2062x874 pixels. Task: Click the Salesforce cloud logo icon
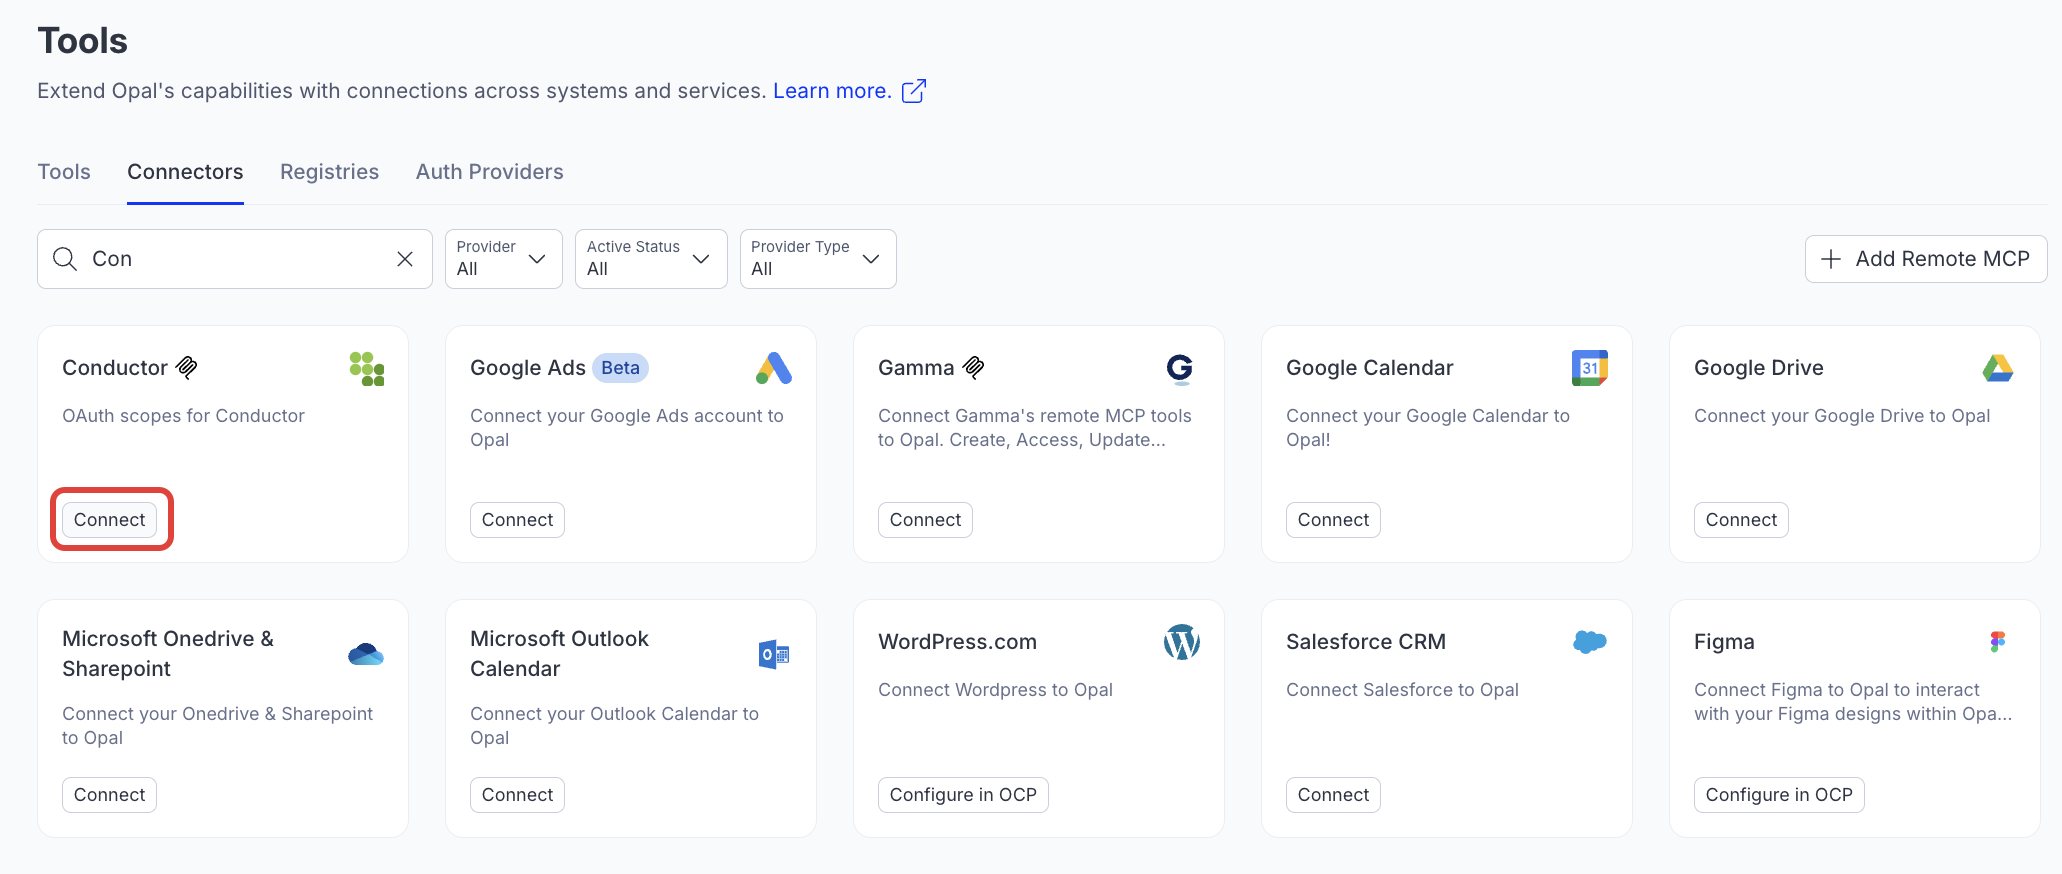[1590, 642]
